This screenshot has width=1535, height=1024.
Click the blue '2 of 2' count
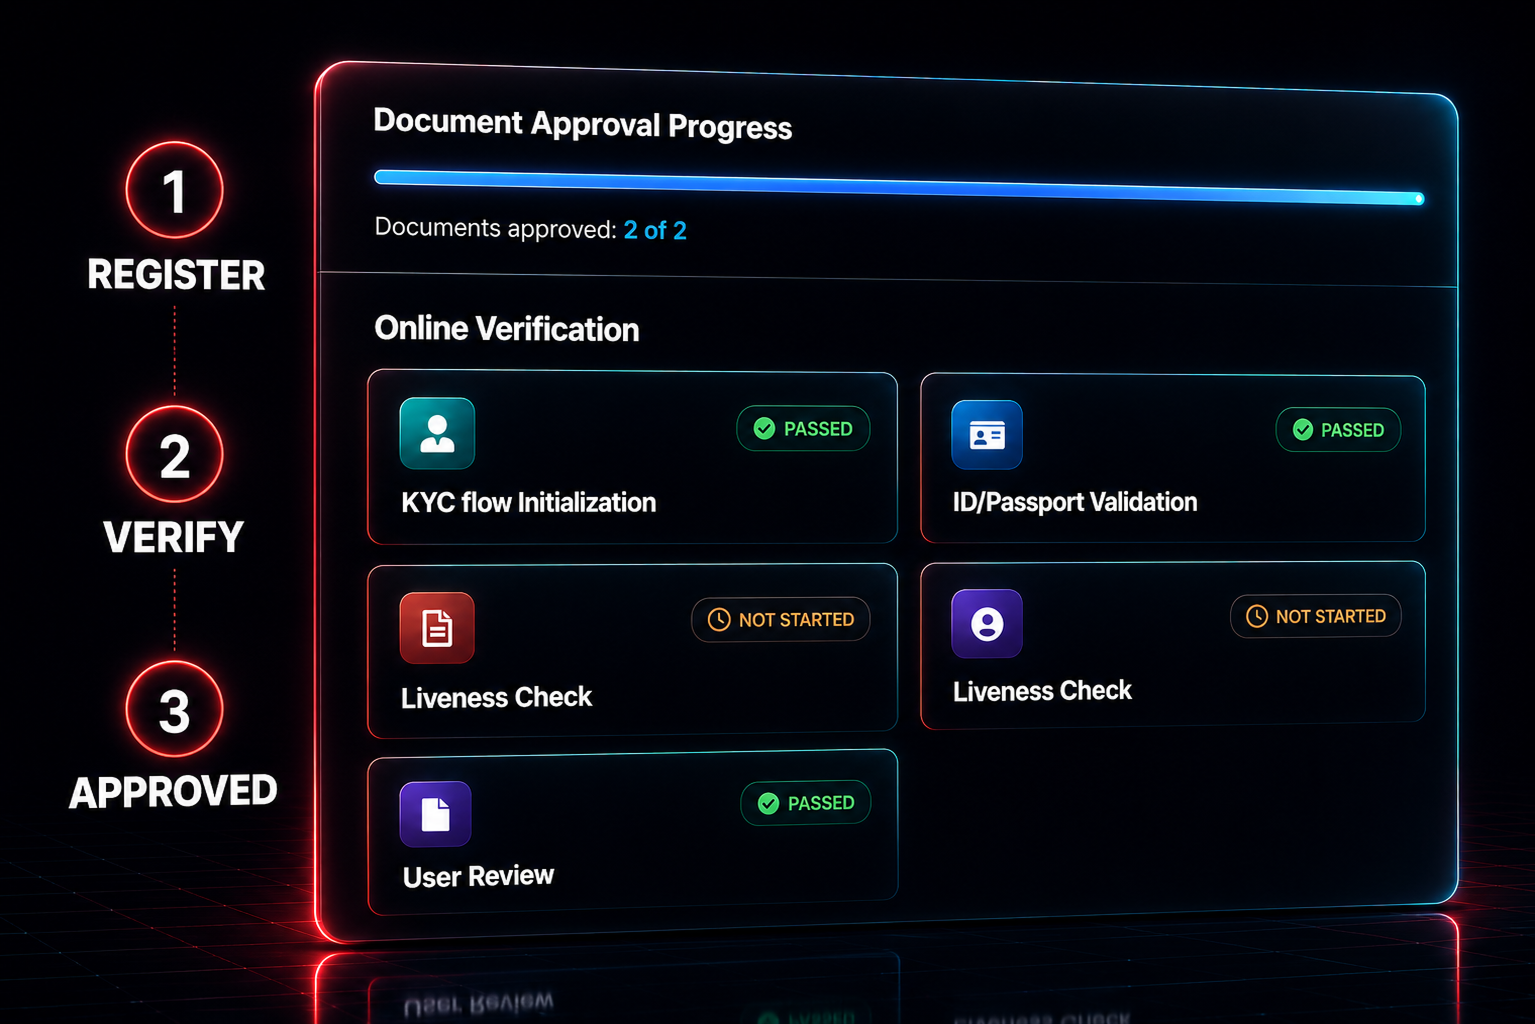tap(655, 230)
